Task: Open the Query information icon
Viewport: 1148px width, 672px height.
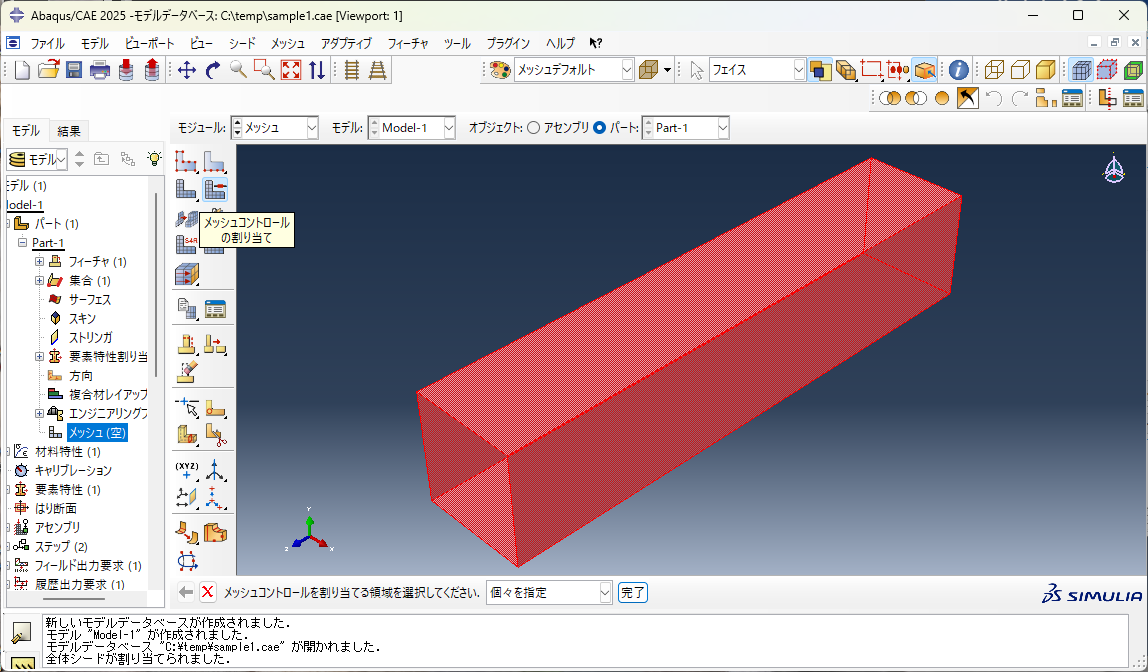Action: point(958,70)
